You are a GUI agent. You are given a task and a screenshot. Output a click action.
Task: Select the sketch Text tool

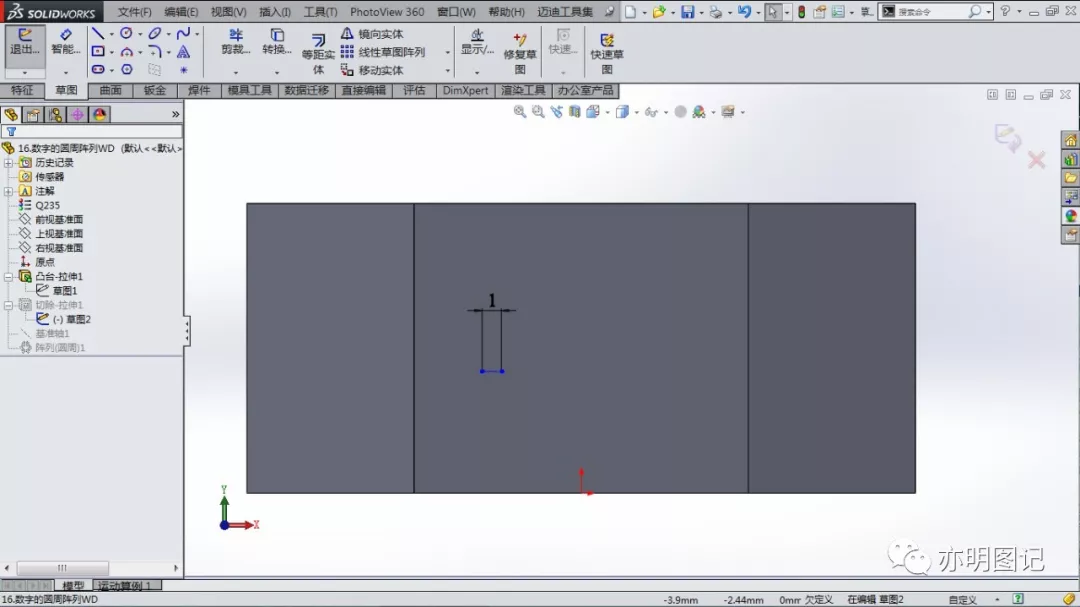[183, 52]
